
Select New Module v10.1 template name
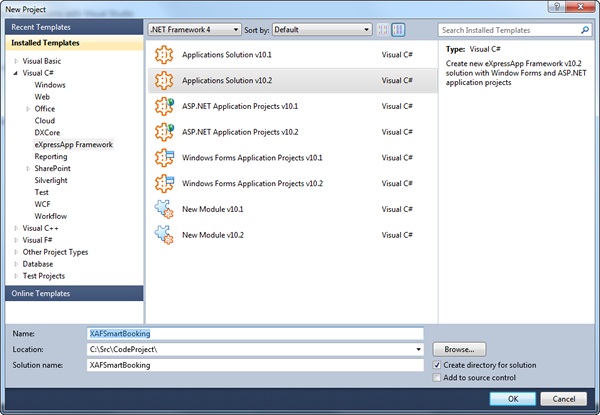[x=212, y=209]
